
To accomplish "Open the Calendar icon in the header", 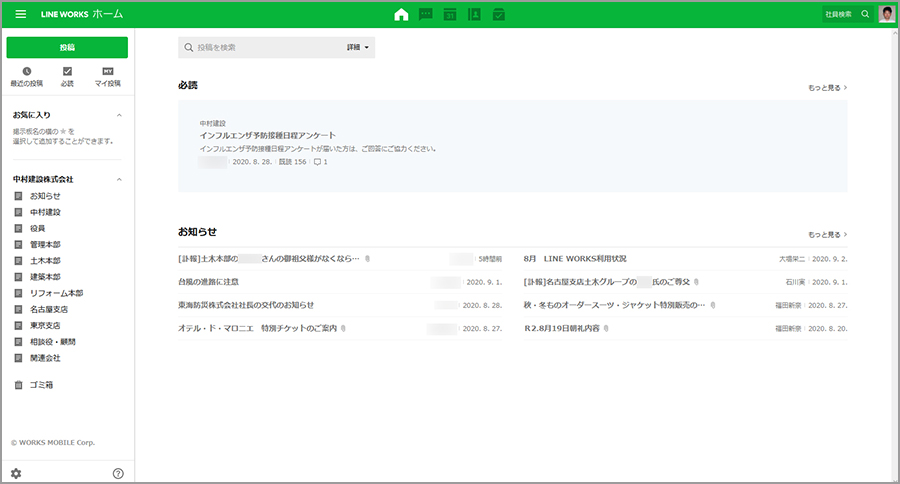I will [450, 14].
